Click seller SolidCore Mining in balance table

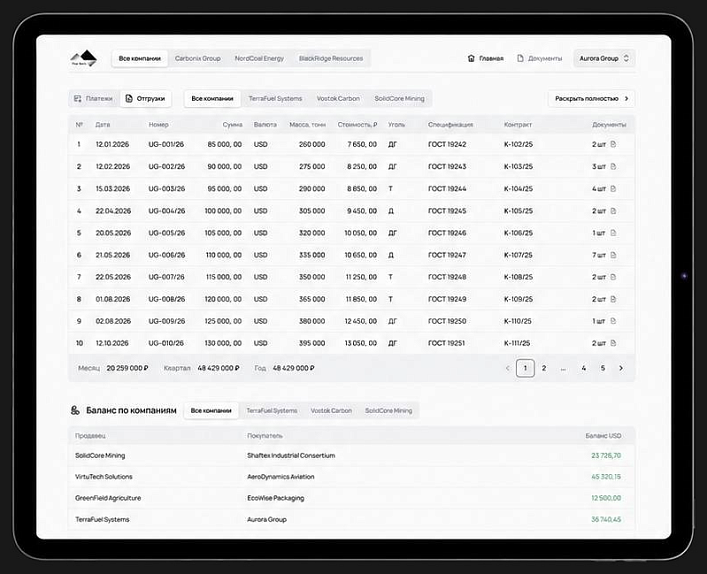click(x=100, y=455)
